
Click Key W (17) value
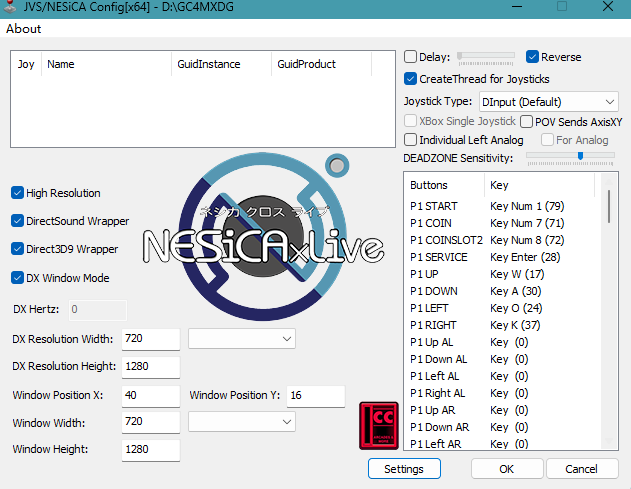pyautogui.click(x=517, y=274)
